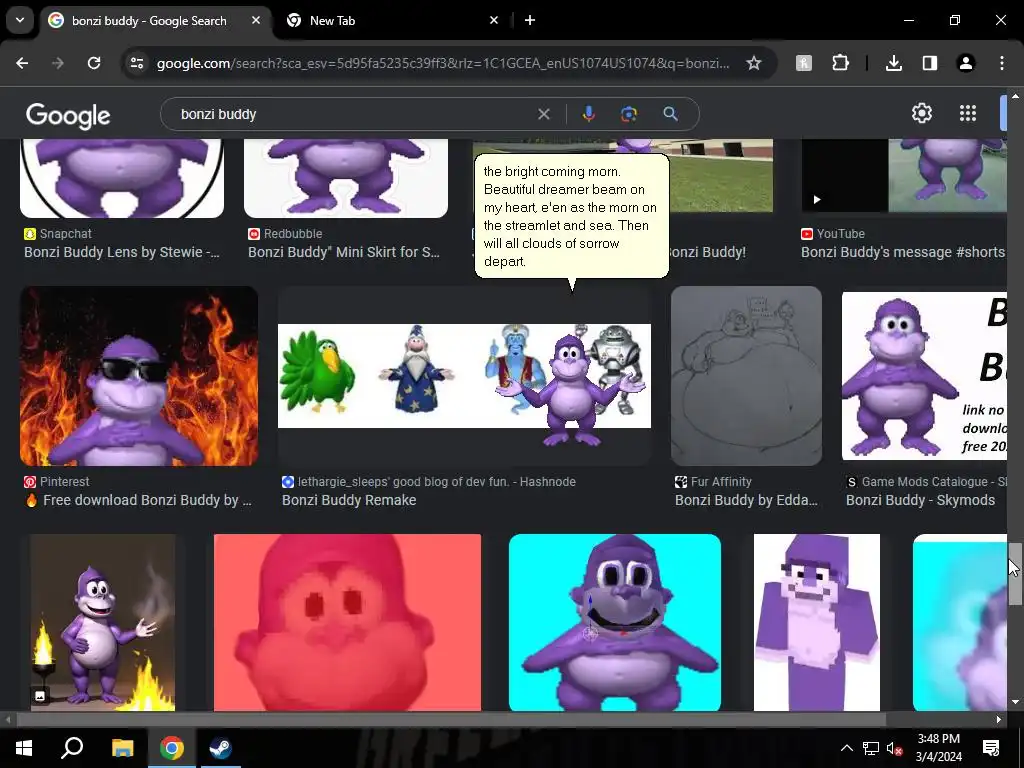The image size is (1024, 768).
Task: Submit search with the magnifier icon
Action: point(670,114)
